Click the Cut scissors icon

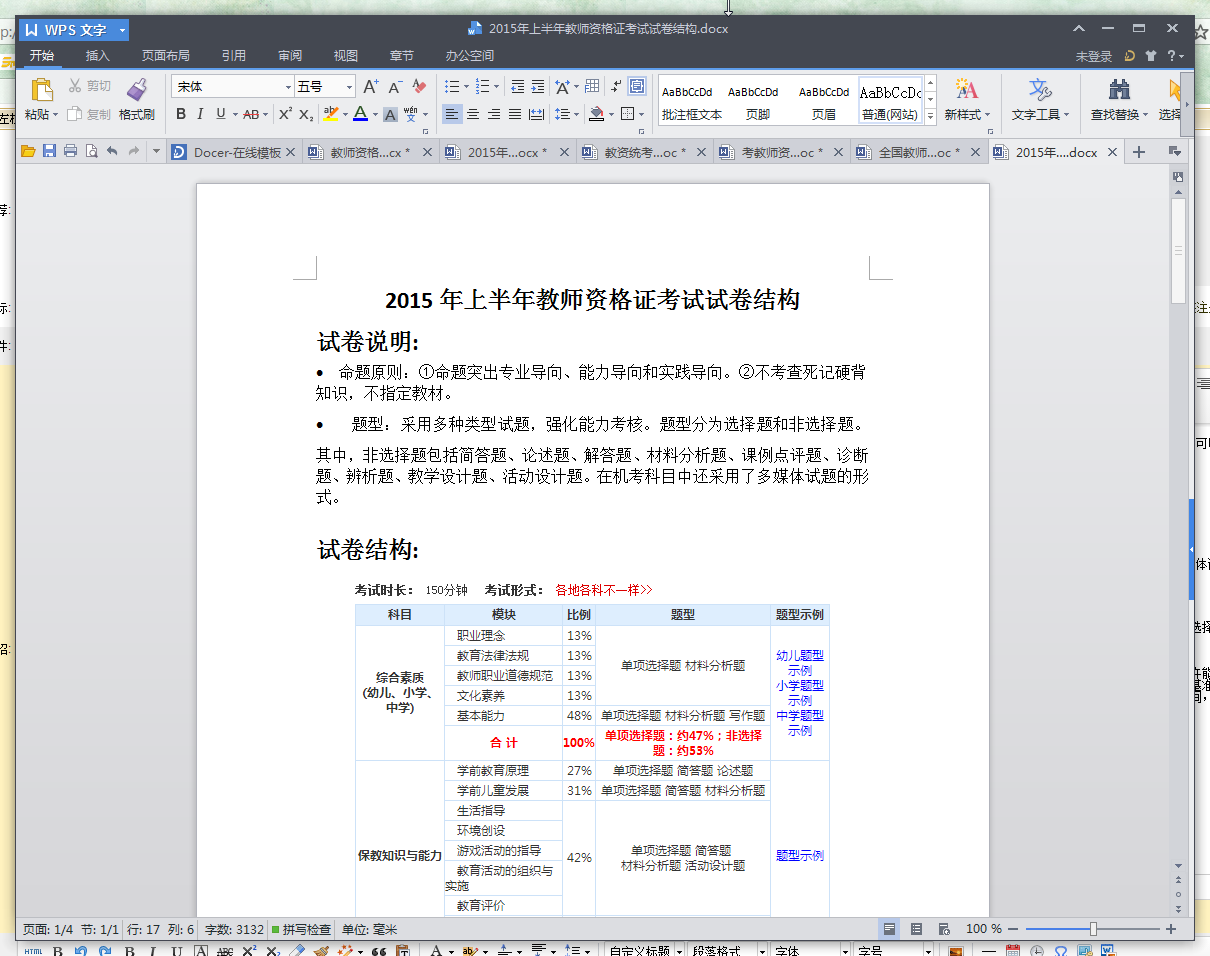[x=75, y=86]
